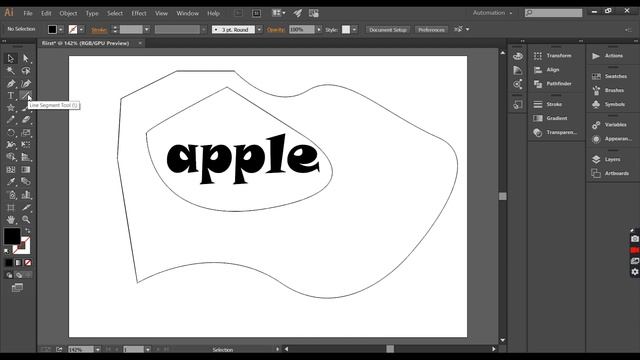Viewport: 640px width, 360px height.
Task: Select the Zoom tool
Action: click(26, 220)
